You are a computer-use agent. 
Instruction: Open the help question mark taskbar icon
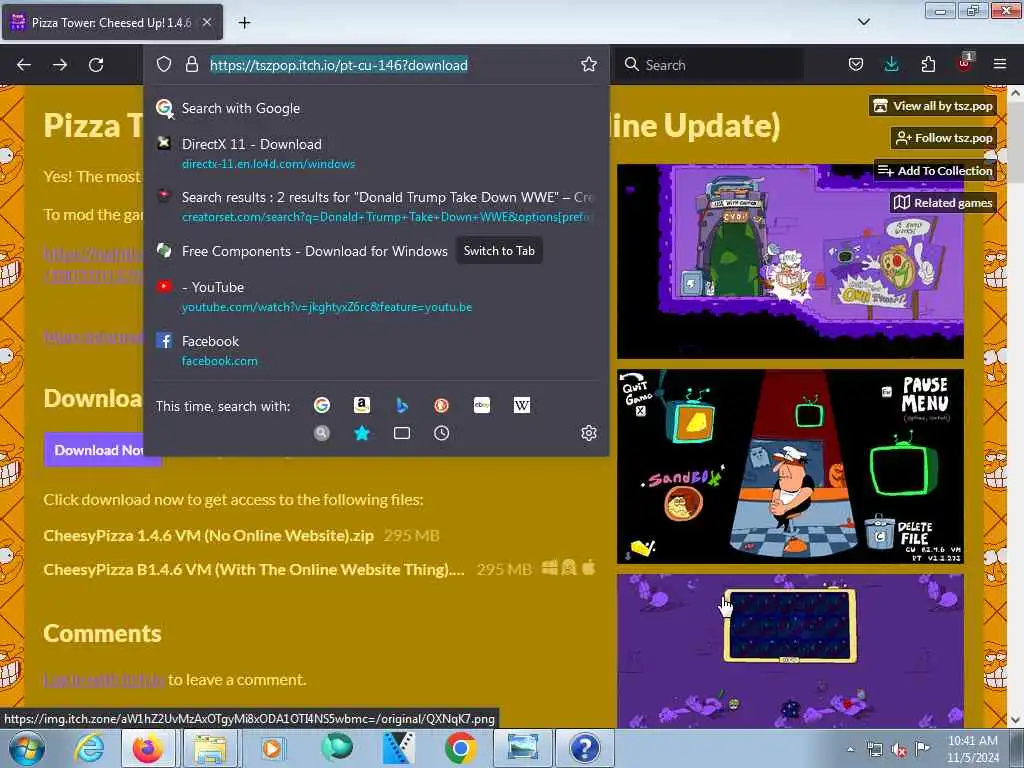pyautogui.click(x=584, y=748)
